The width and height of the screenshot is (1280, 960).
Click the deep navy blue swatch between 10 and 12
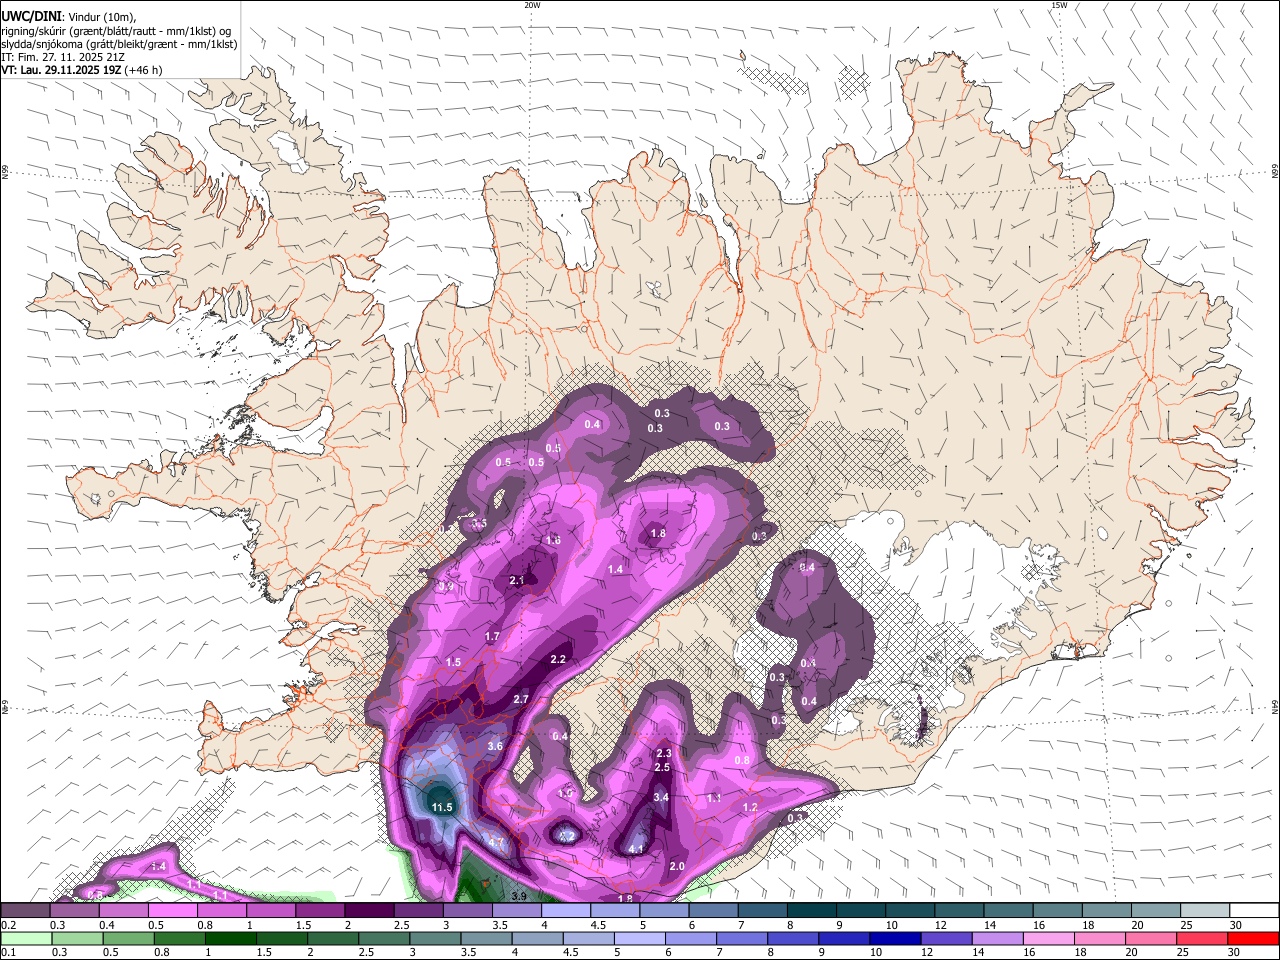point(895,938)
